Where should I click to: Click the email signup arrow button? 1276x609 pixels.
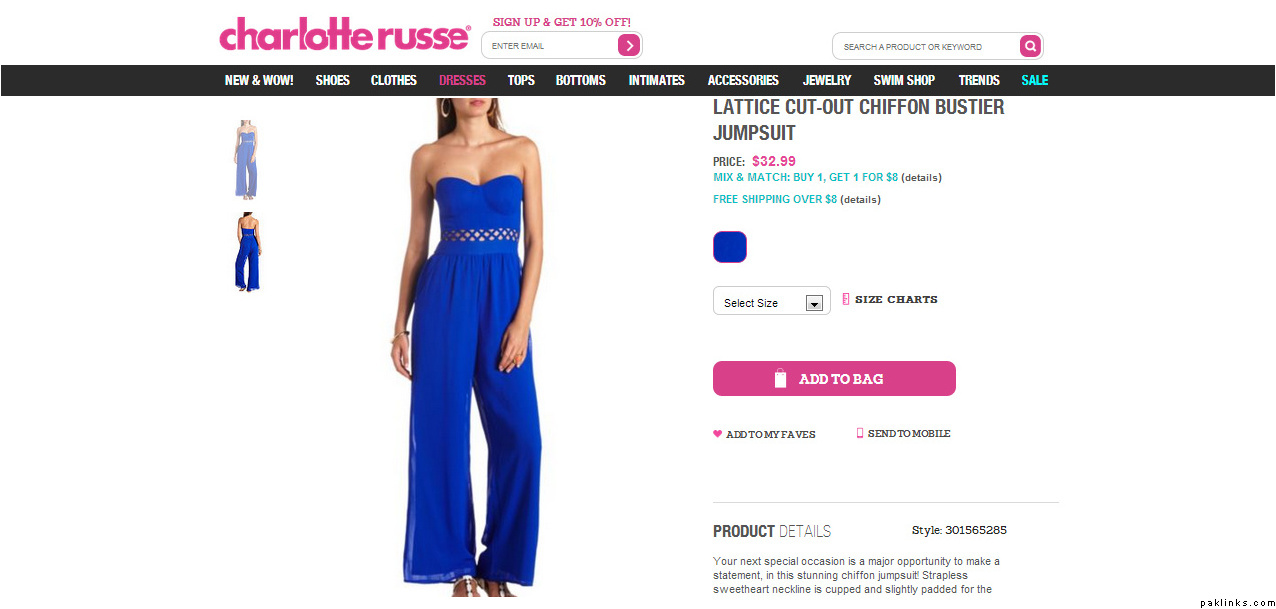629,45
